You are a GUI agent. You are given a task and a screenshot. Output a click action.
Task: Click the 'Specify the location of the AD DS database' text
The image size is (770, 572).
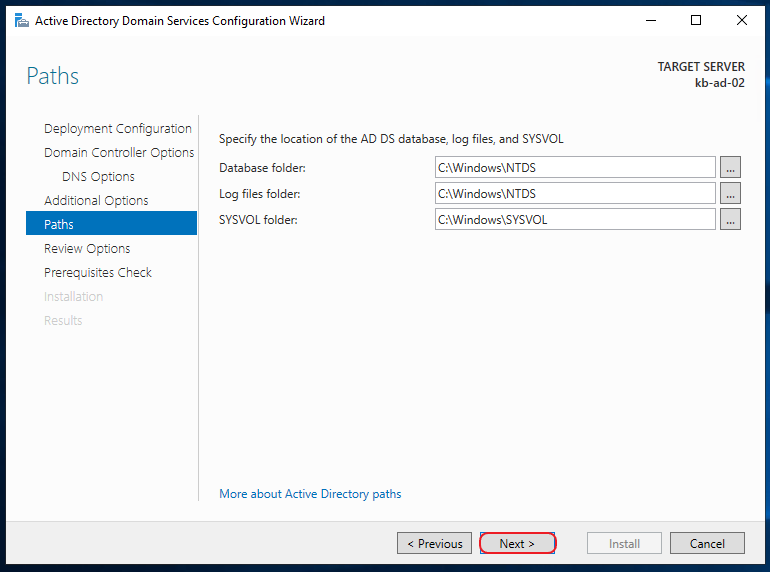point(391,139)
